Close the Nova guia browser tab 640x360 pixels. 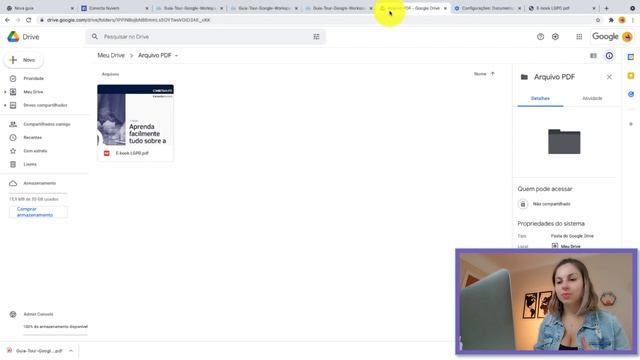[72, 8]
